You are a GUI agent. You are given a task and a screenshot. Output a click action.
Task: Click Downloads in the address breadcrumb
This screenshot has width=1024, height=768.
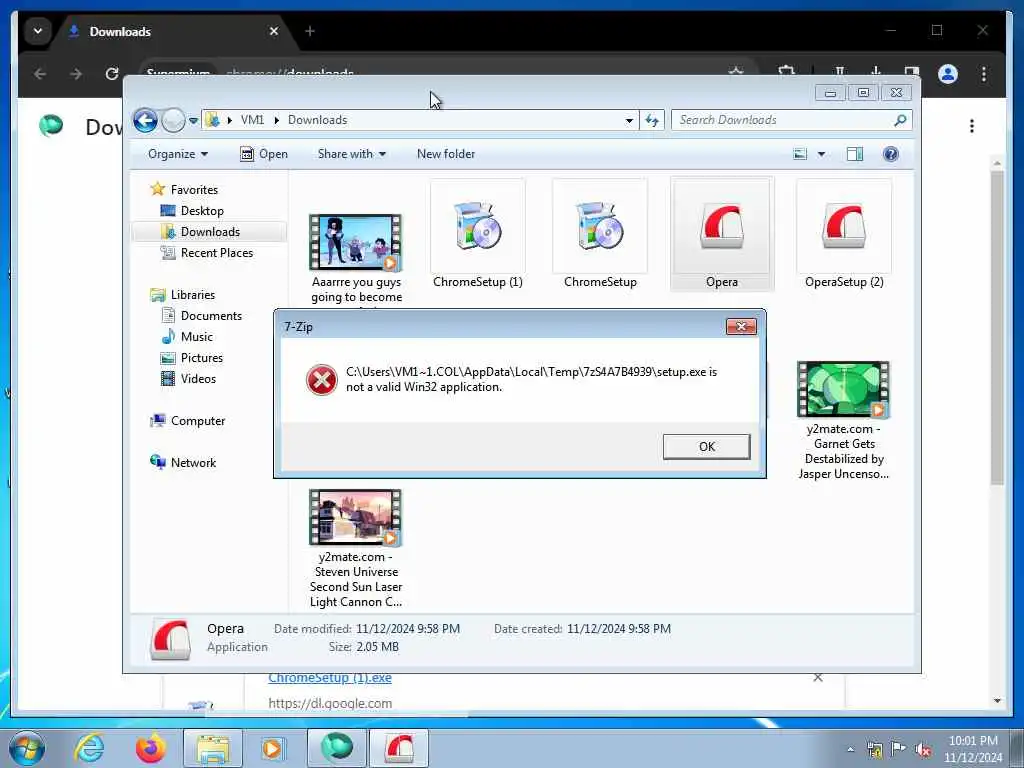coord(317,120)
